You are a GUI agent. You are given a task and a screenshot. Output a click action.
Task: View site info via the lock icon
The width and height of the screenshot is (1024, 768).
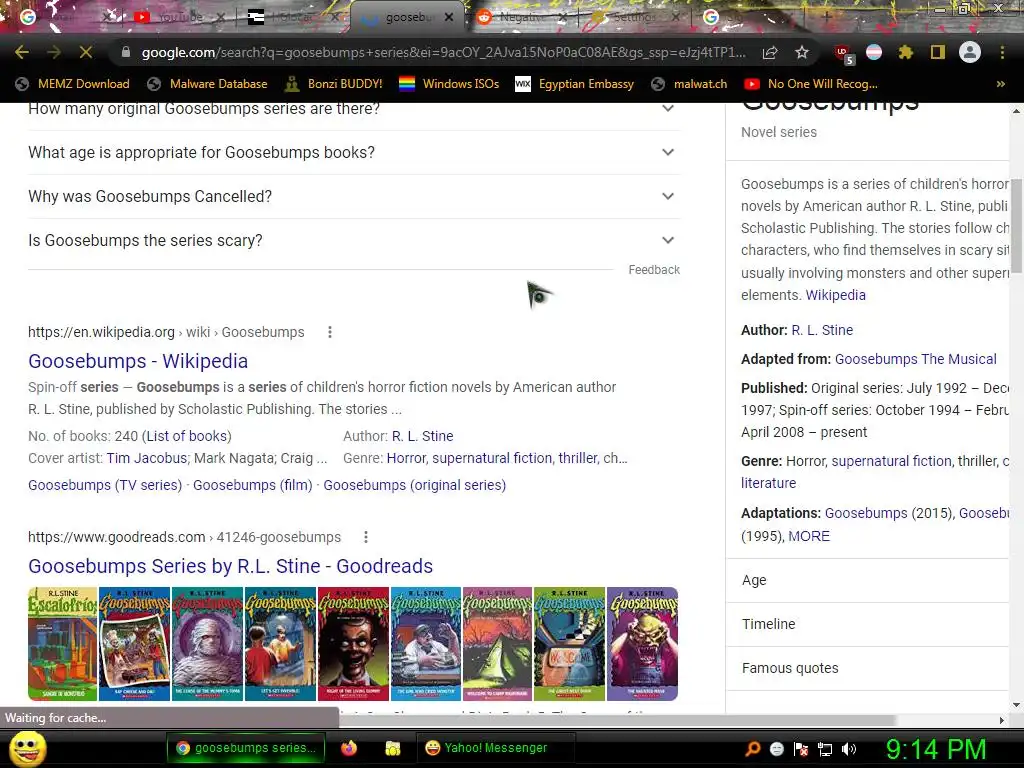coord(126,52)
